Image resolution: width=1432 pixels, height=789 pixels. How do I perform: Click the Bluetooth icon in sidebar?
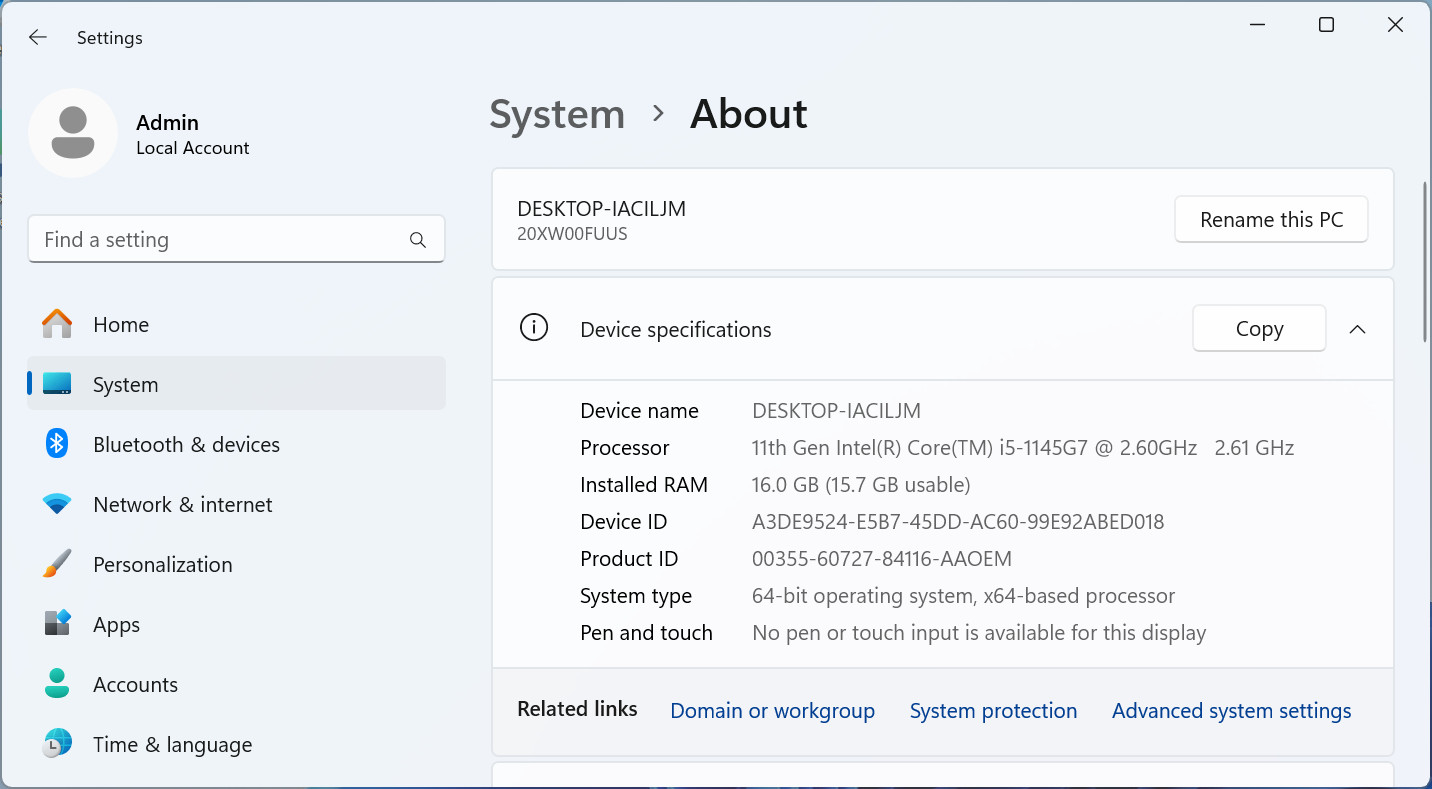[x=57, y=444]
